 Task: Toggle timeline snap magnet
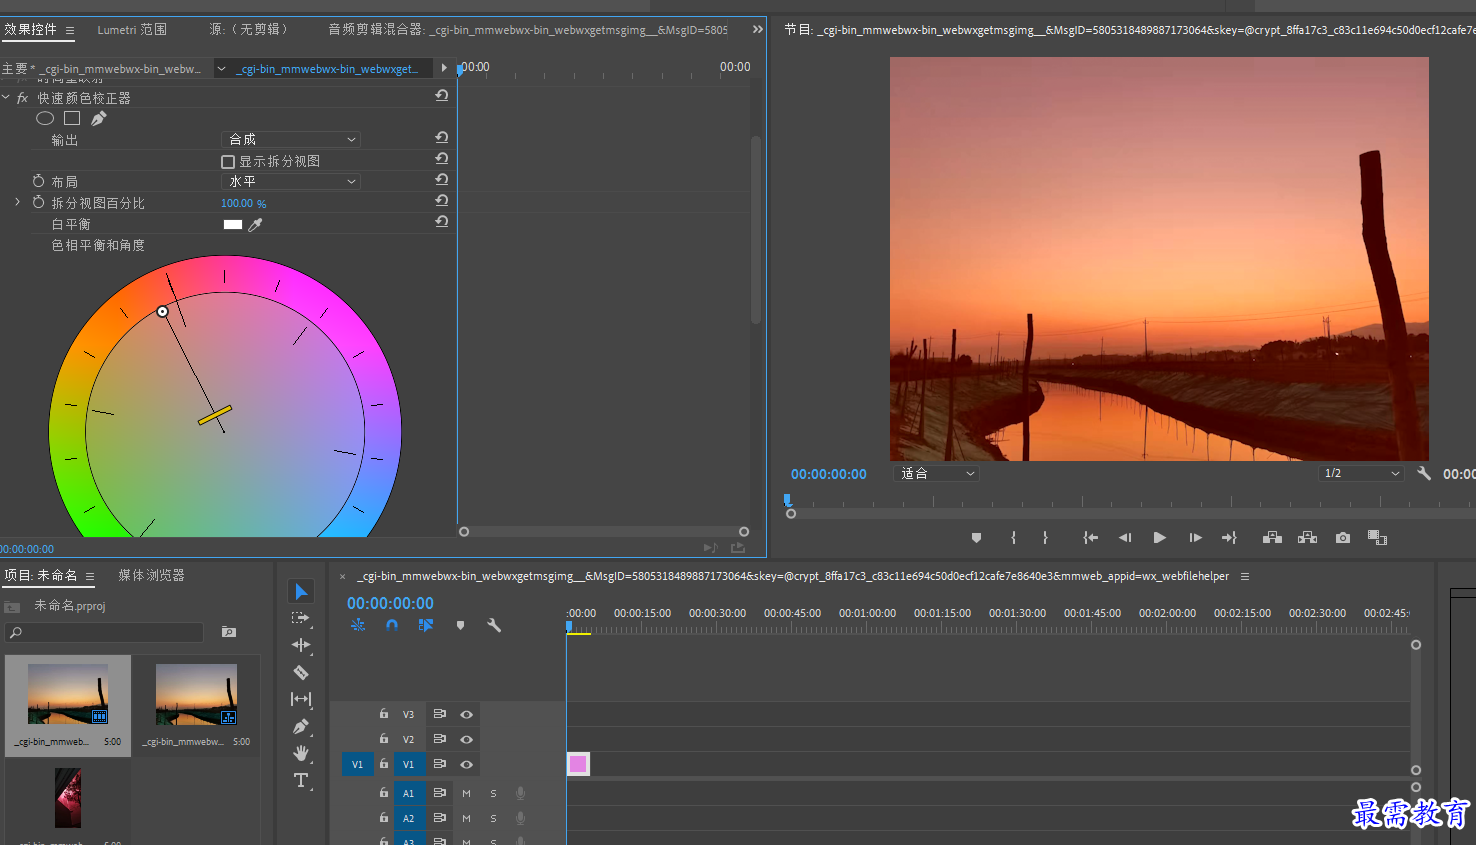pos(392,625)
